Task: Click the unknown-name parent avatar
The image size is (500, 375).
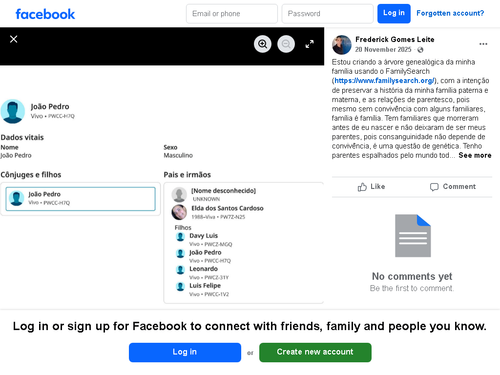Action: [179, 195]
